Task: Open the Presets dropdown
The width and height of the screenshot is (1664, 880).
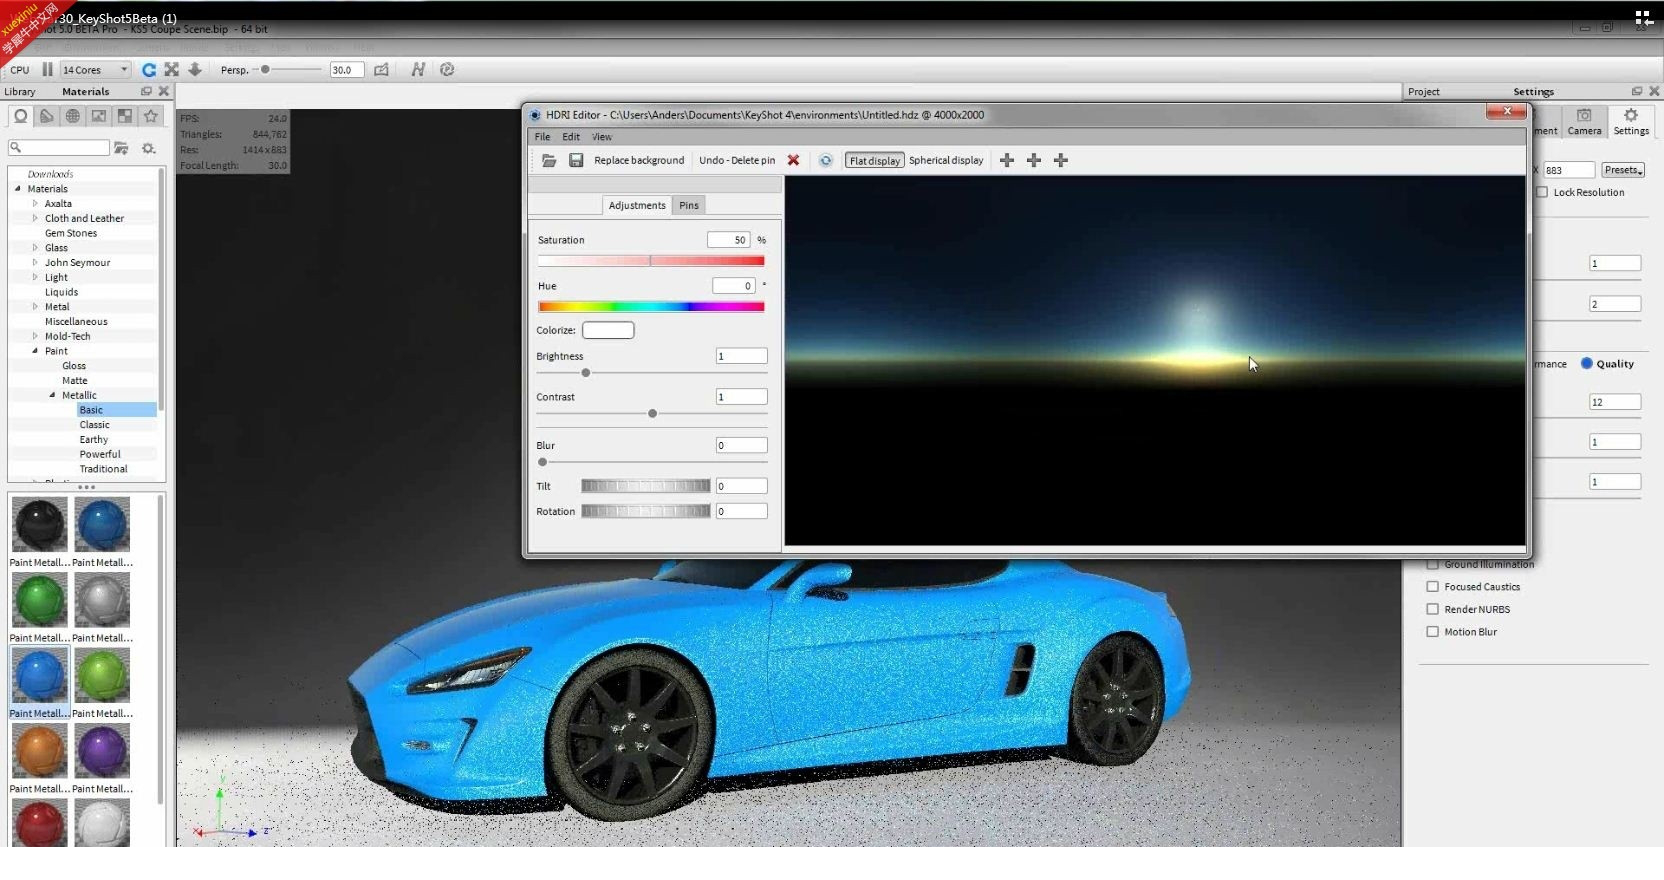Action: [1622, 170]
